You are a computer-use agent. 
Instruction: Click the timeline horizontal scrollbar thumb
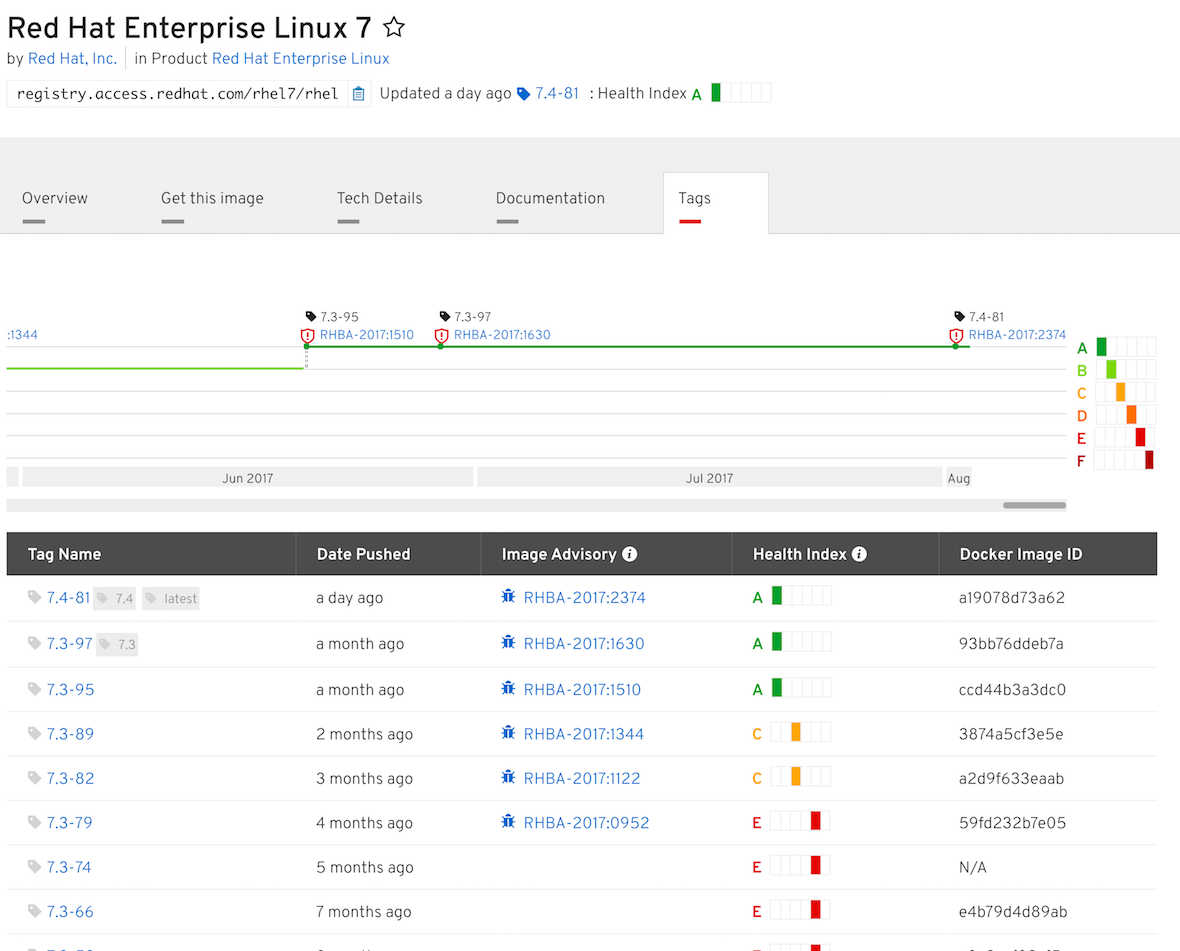(x=1034, y=506)
